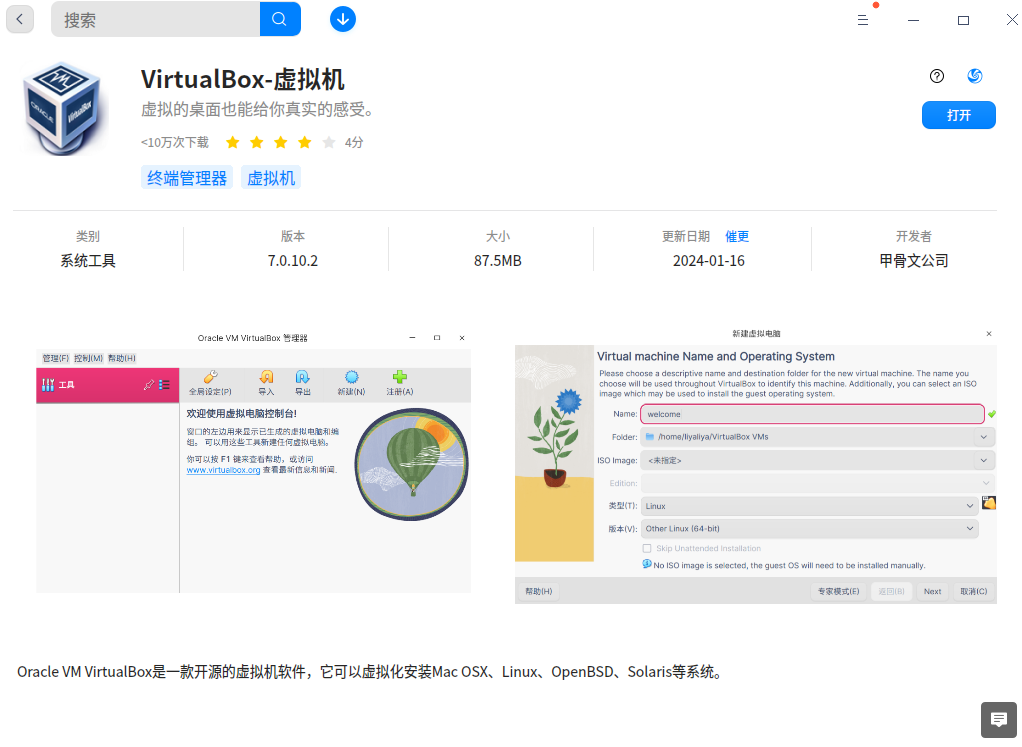Select the 虚拟机 tag
This screenshot has width=1022, height=747.
pos(270,178)
